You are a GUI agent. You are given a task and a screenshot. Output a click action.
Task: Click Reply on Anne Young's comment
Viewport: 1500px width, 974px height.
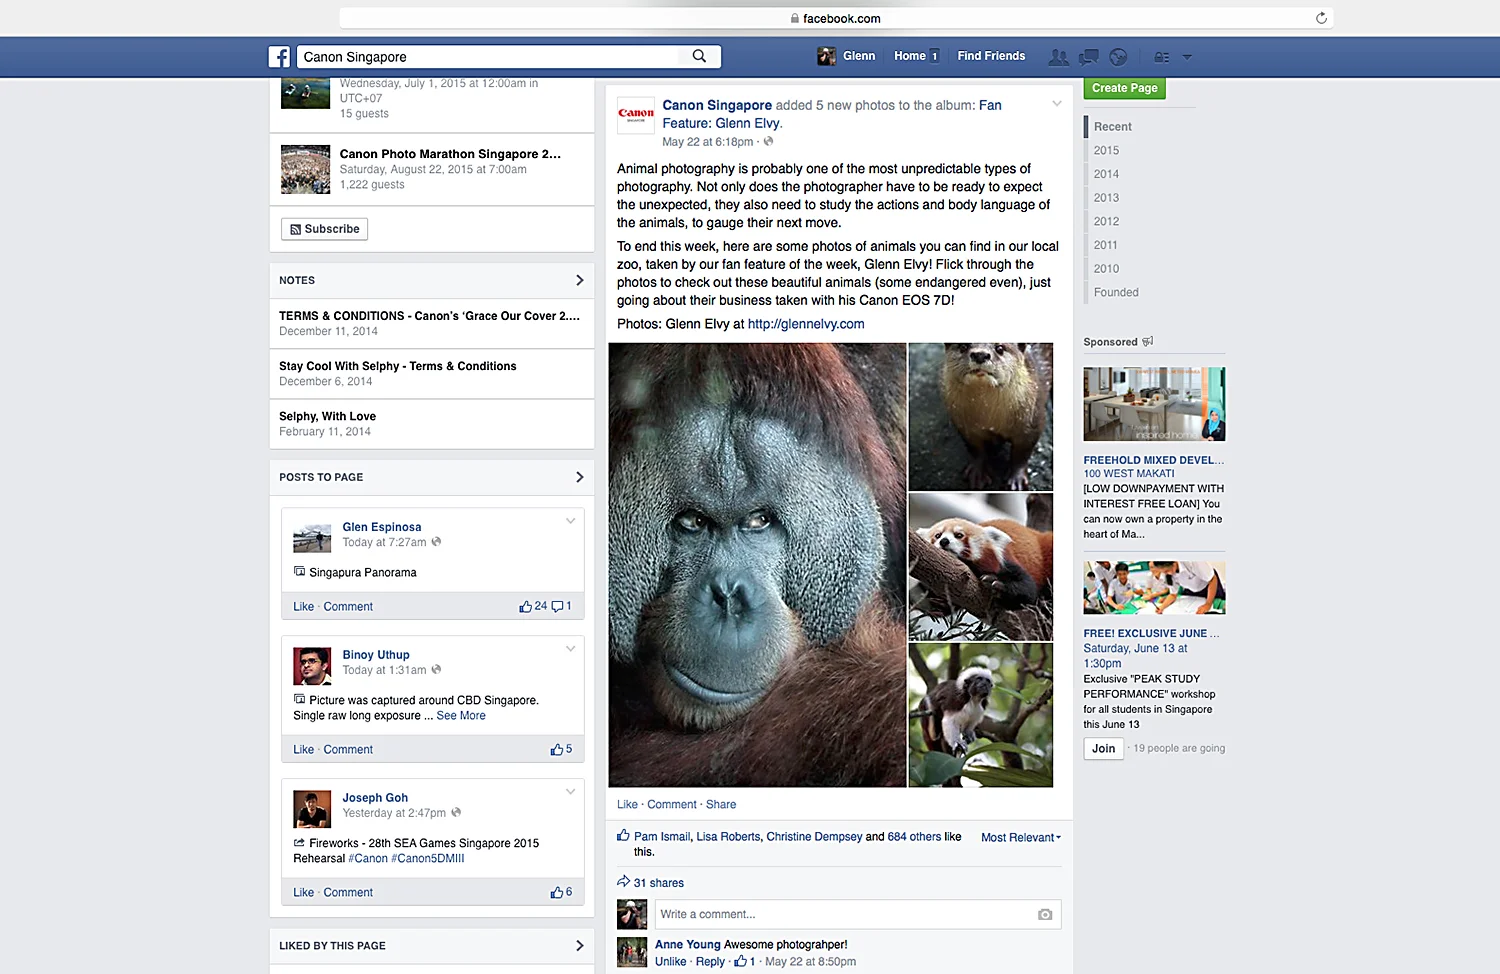710,962
